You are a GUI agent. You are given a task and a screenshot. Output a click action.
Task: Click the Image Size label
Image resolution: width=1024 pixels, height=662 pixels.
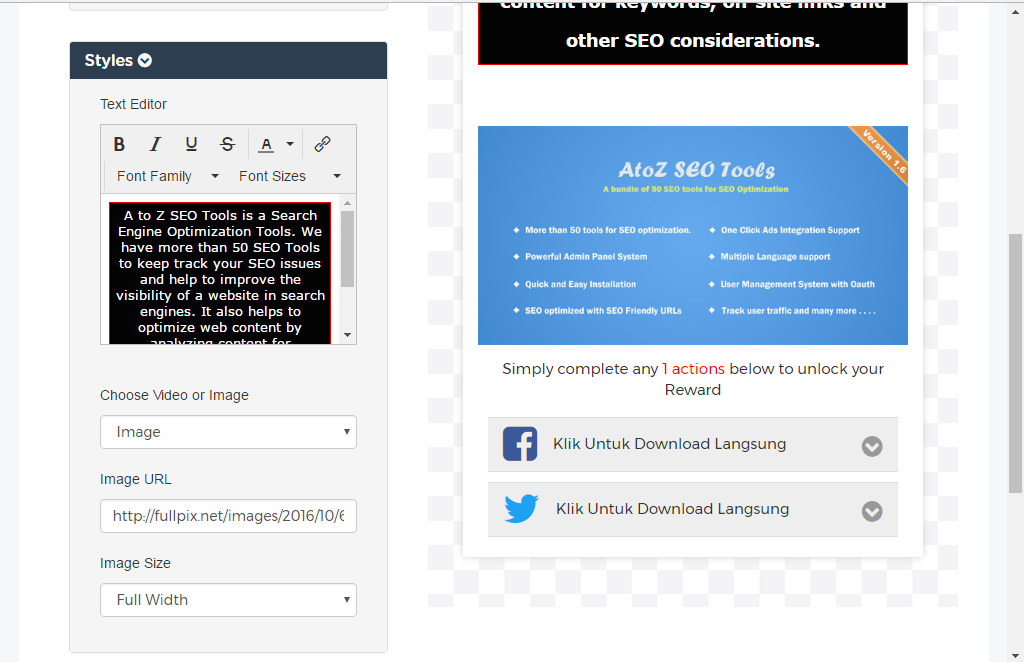tap(135, 563)
